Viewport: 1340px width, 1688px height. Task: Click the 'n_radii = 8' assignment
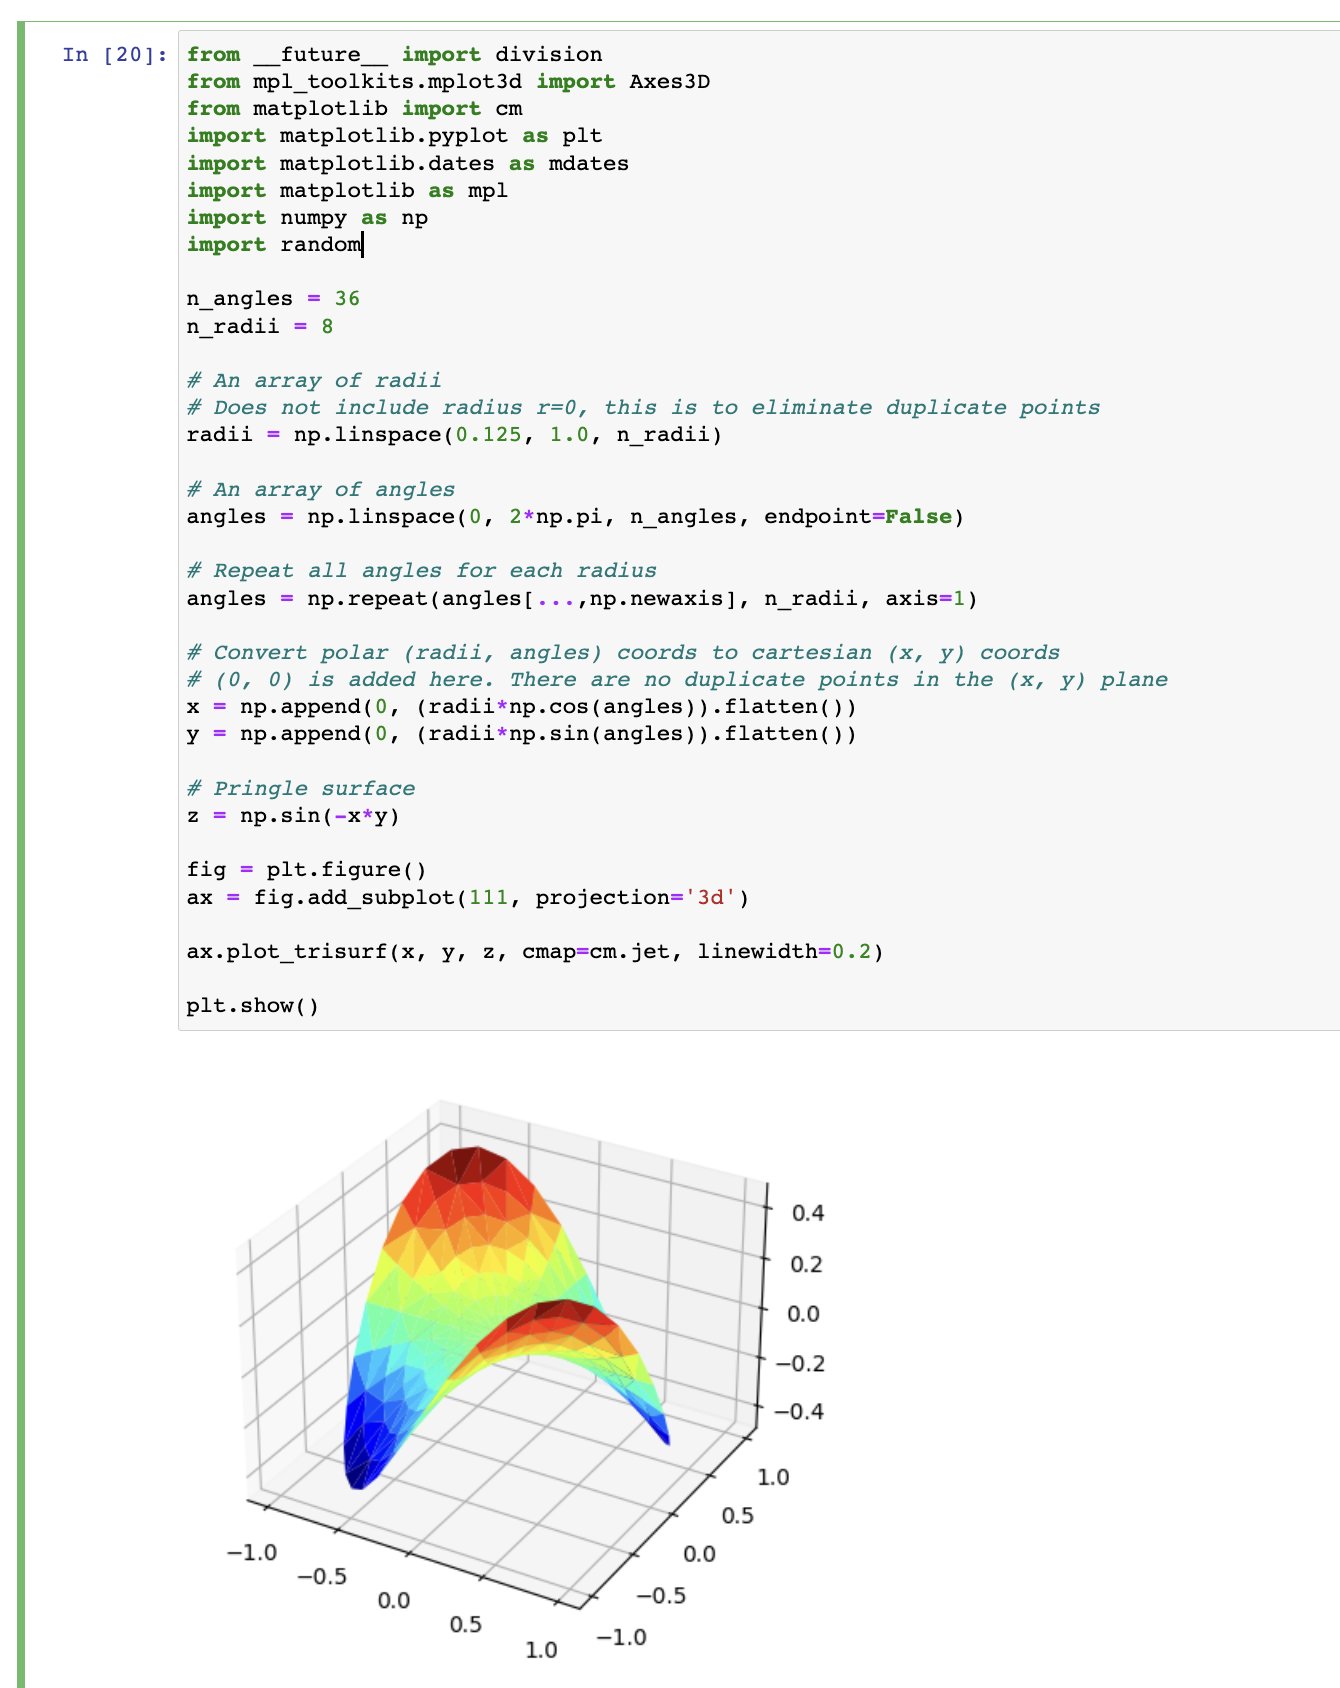coord(260,327)
